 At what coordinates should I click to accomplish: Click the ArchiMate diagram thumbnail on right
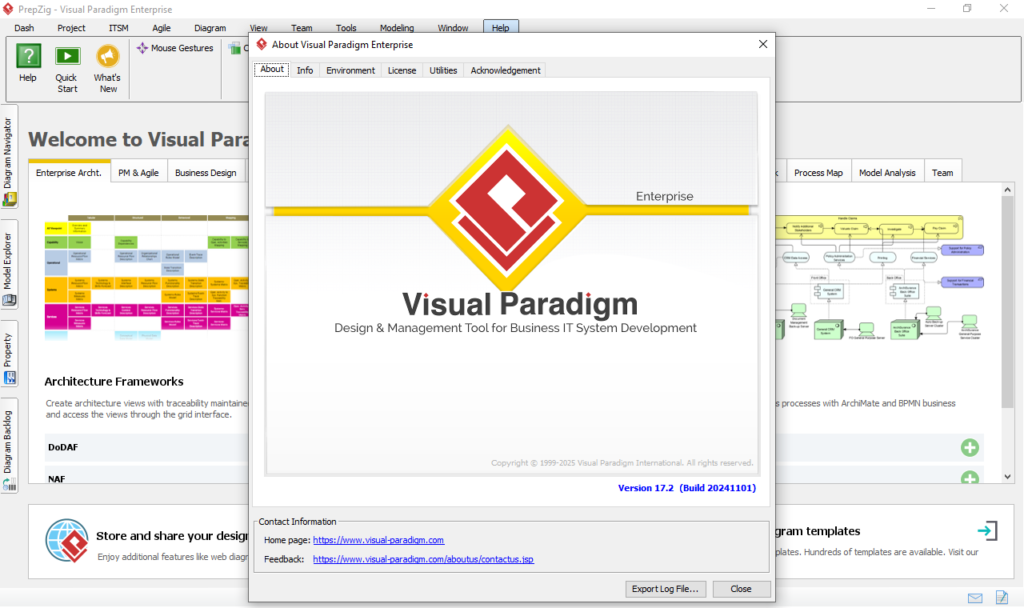click(x=880, y=278)
